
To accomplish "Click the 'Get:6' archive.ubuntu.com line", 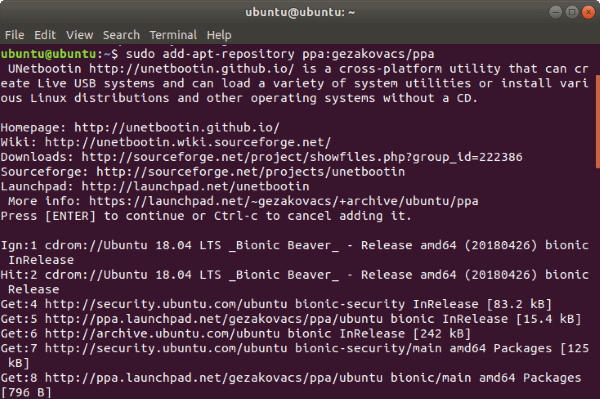I will [236, 334].
